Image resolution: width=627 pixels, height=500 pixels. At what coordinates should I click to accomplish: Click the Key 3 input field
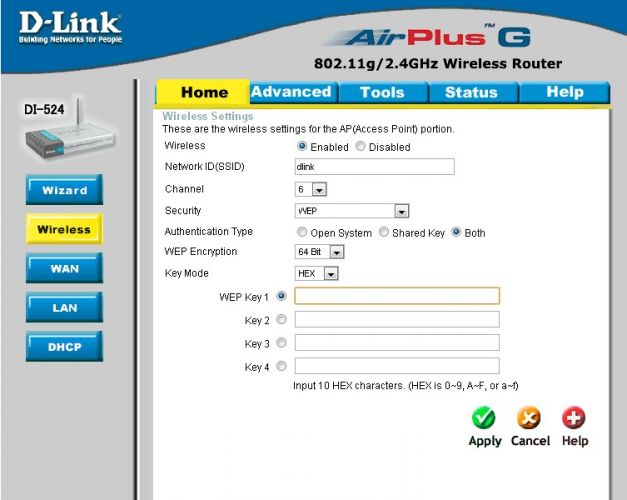click(x=397, y=343)
